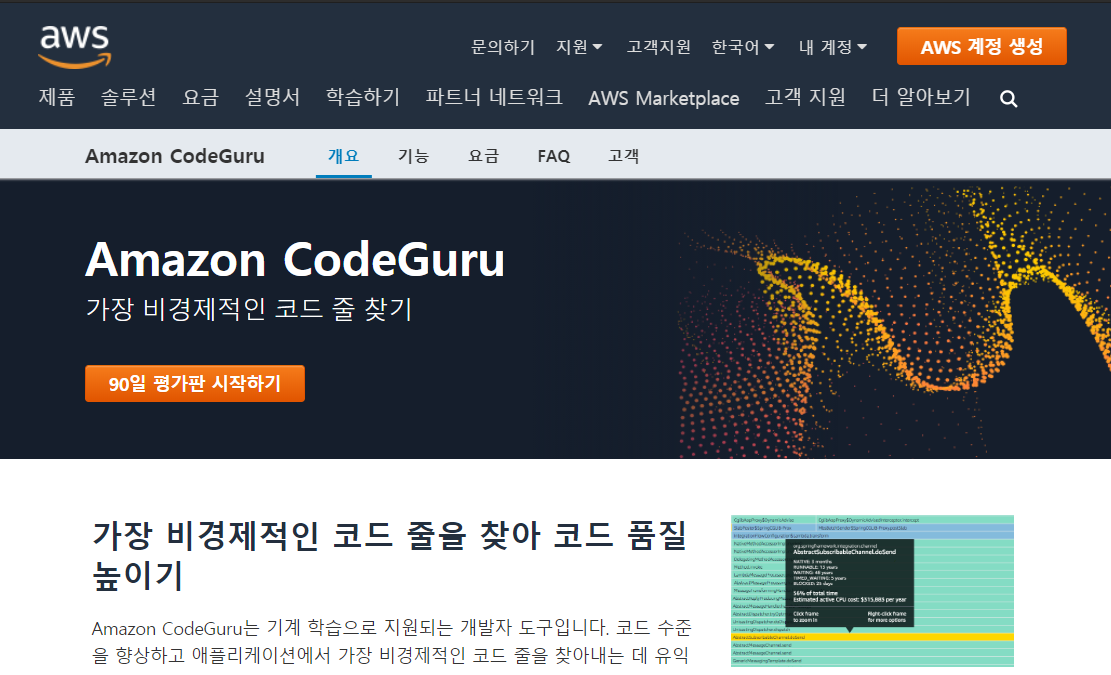Open the search magnifier icon
The image size is (1111, 675).
pyautogui.click(x=1008, y=98)
